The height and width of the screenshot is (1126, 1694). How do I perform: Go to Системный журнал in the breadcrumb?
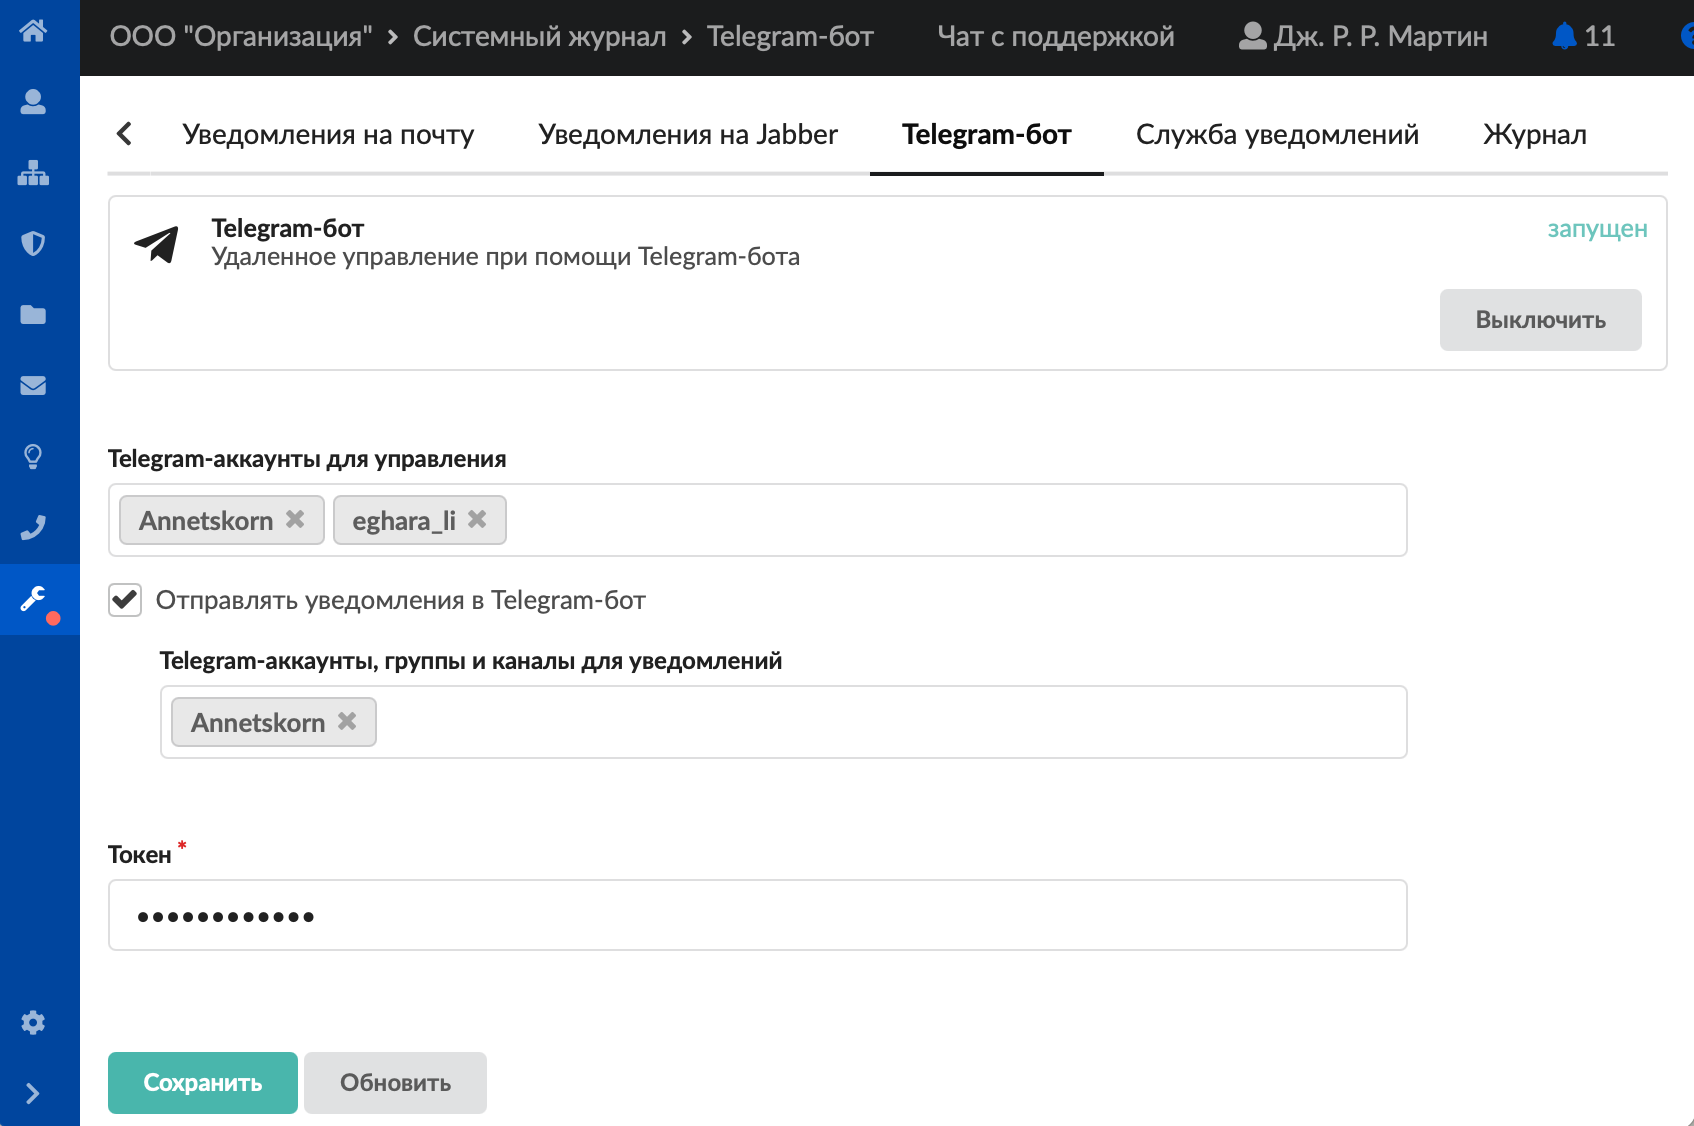[x=540, y=37]
